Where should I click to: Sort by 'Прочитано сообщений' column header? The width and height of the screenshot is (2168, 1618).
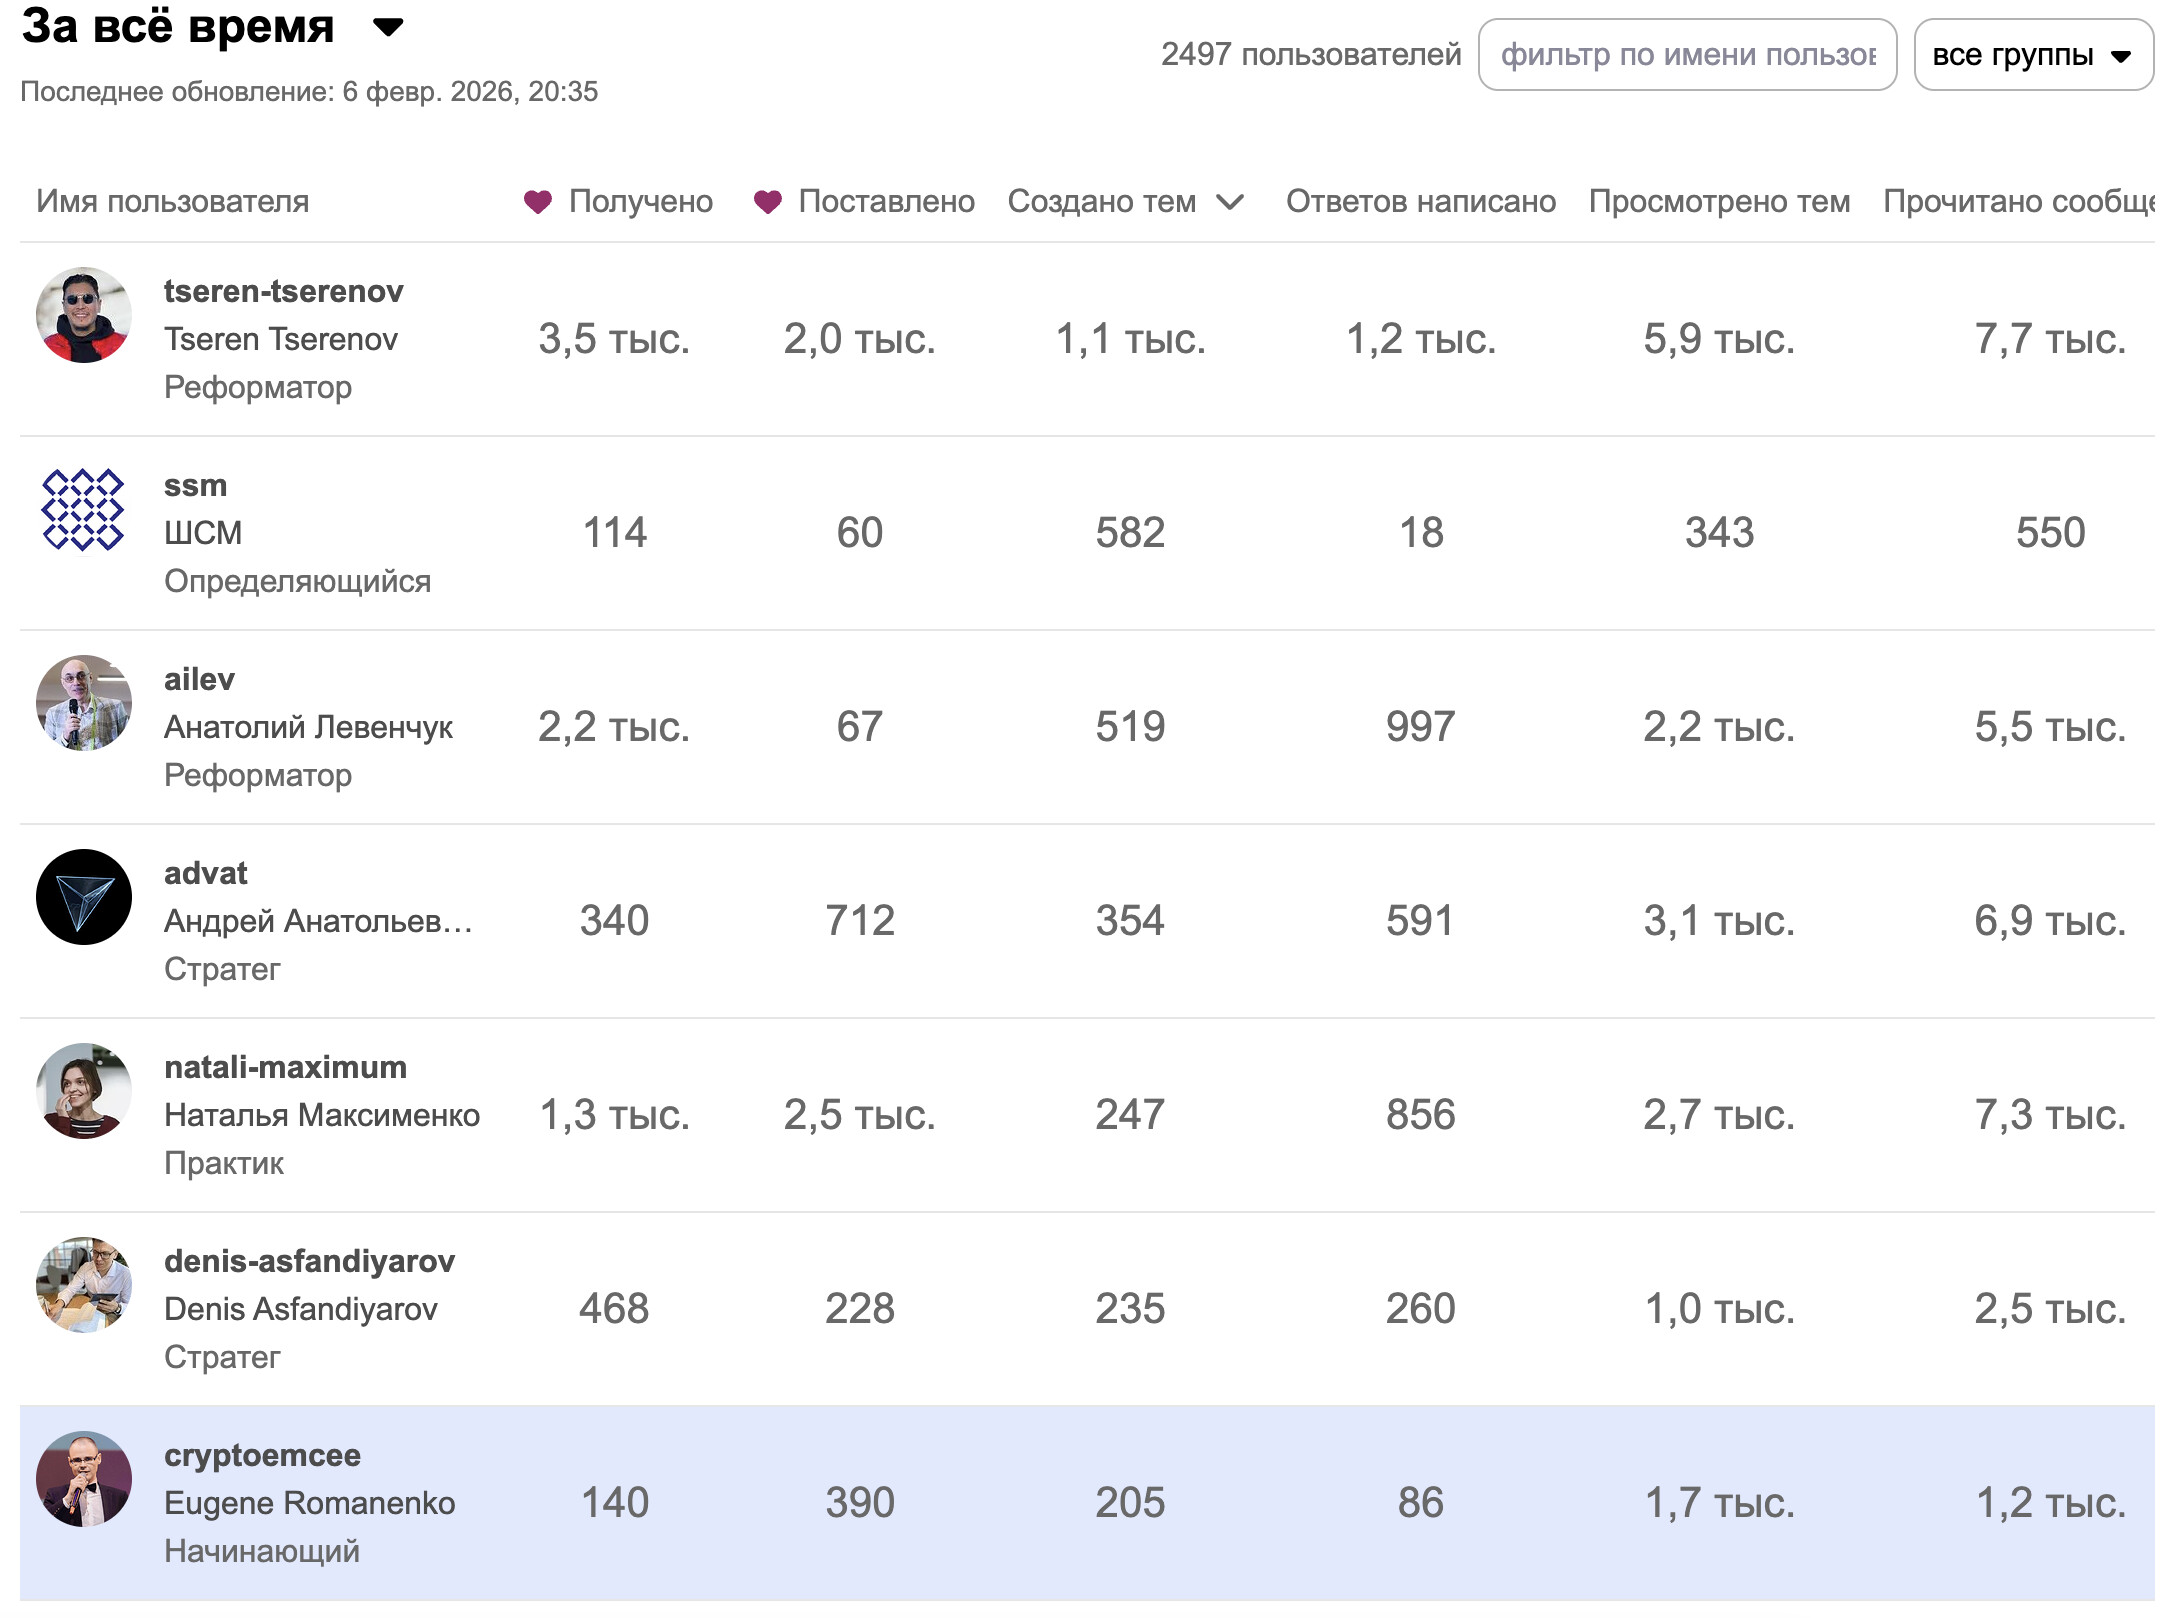[2018, 202]
